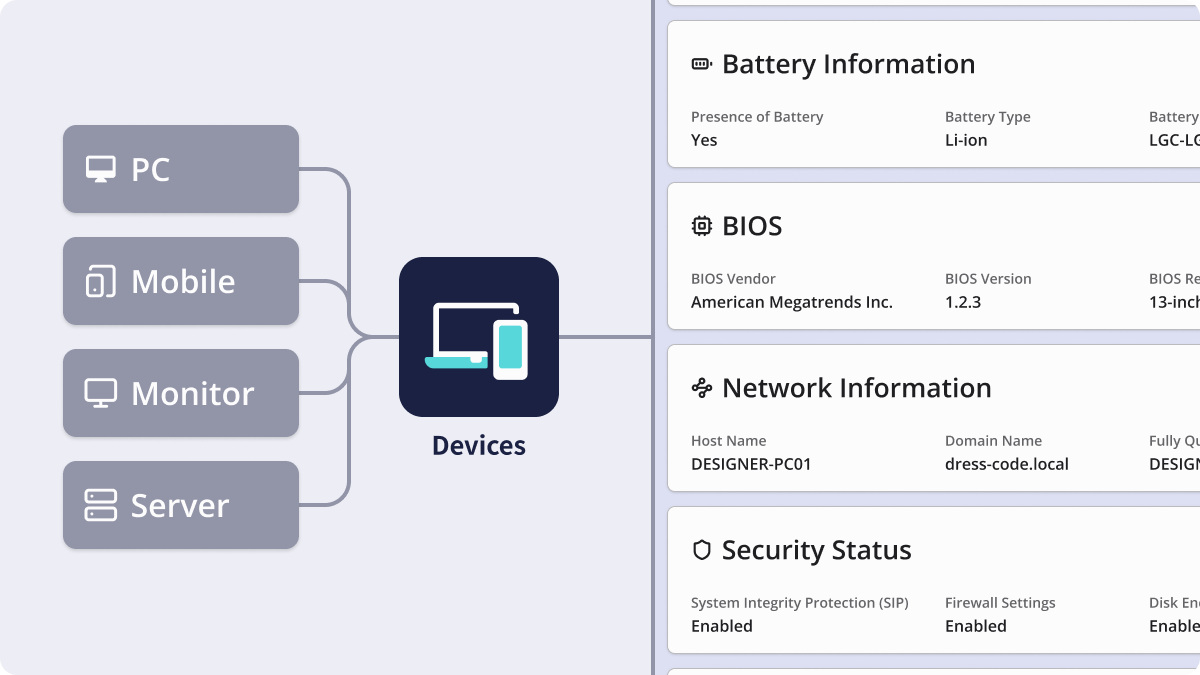Click the American Megatrends Inc. vendor value
The image size is (1200, 675).
(x=791, y=302)
